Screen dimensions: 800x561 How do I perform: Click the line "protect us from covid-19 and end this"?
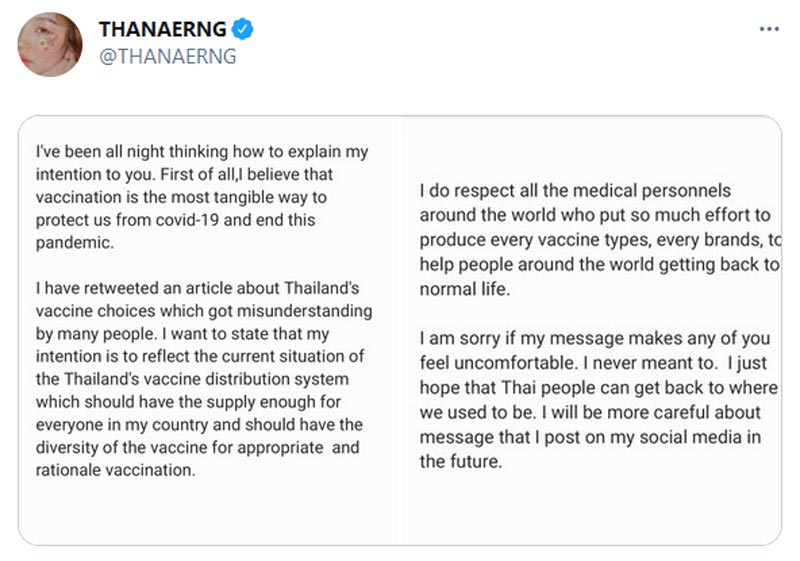176,220
